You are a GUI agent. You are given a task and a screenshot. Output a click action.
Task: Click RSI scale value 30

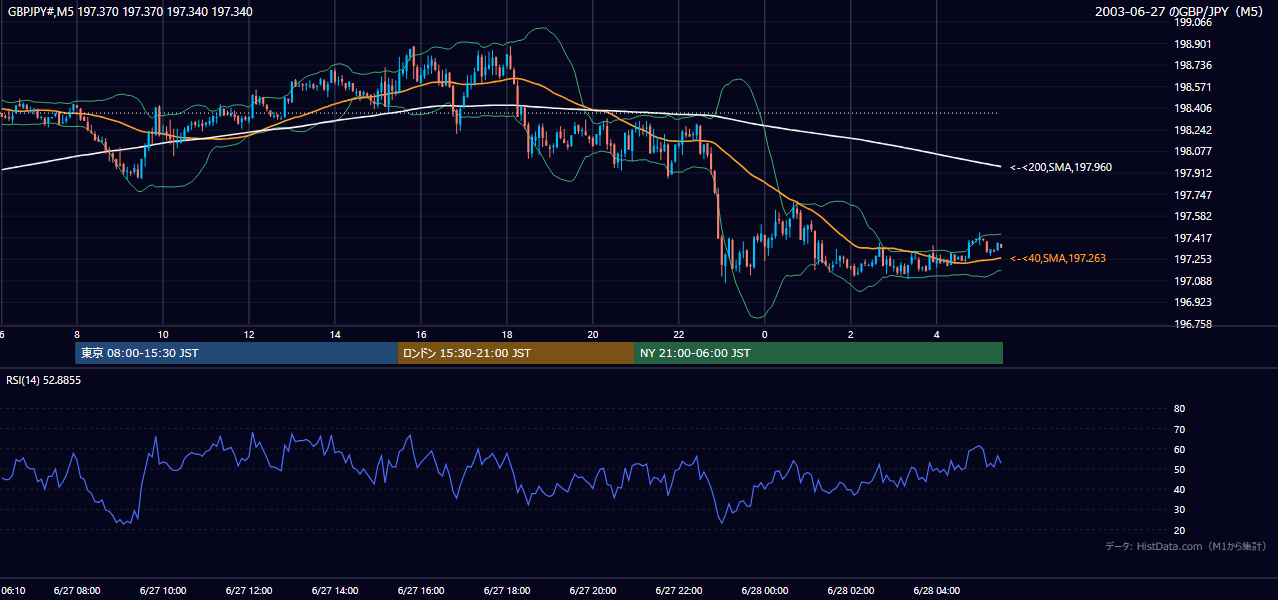(x=1179, y=510)
